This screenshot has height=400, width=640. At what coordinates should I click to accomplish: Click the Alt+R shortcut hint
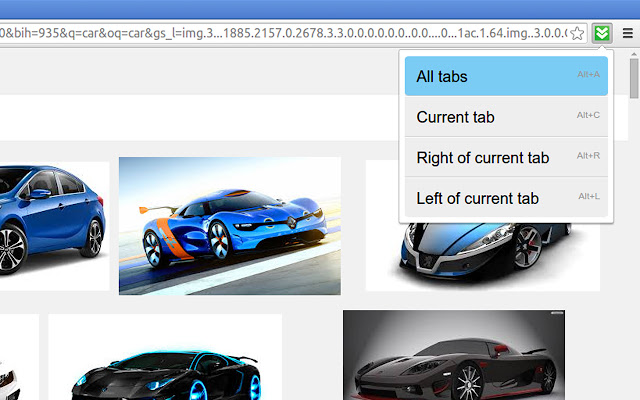coord(588,156)
